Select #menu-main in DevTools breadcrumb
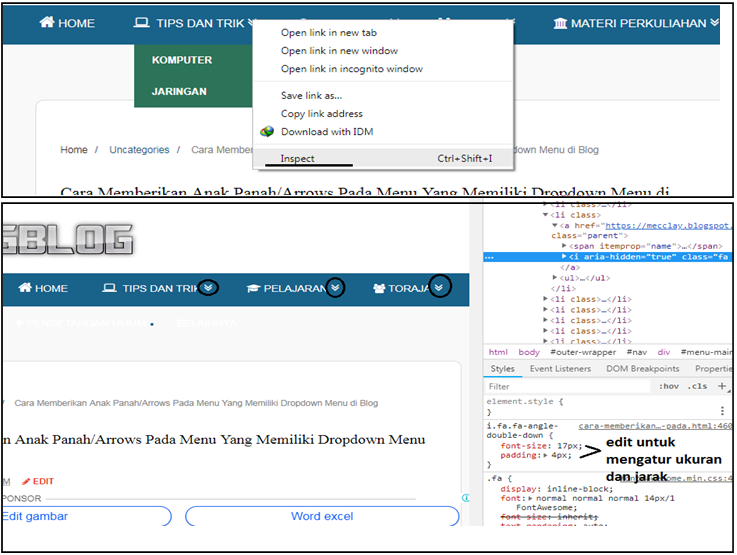This screenshot has height=555, width=737. coord(706,352)
